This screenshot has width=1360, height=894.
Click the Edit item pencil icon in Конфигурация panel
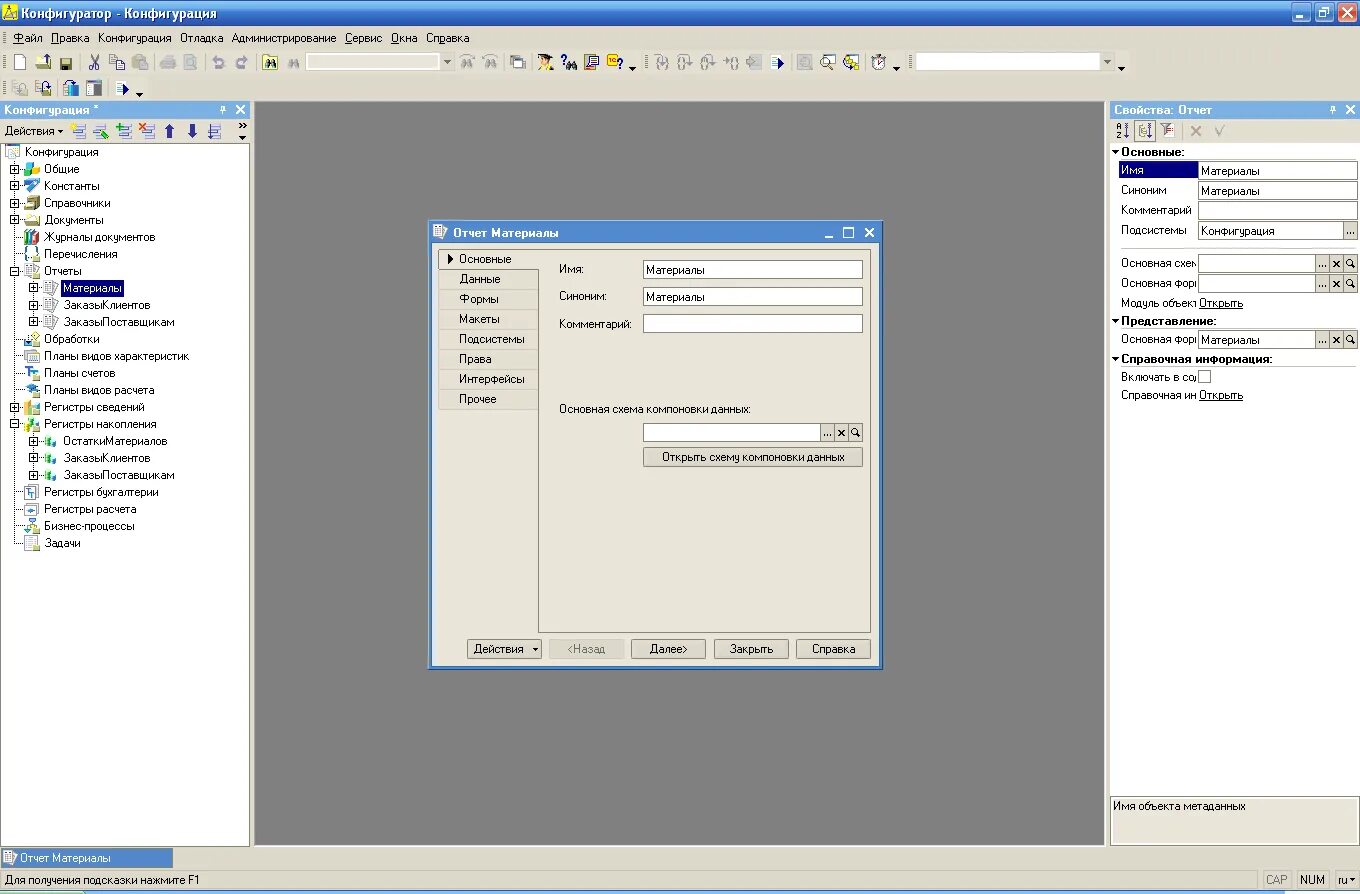pos(101,131)
